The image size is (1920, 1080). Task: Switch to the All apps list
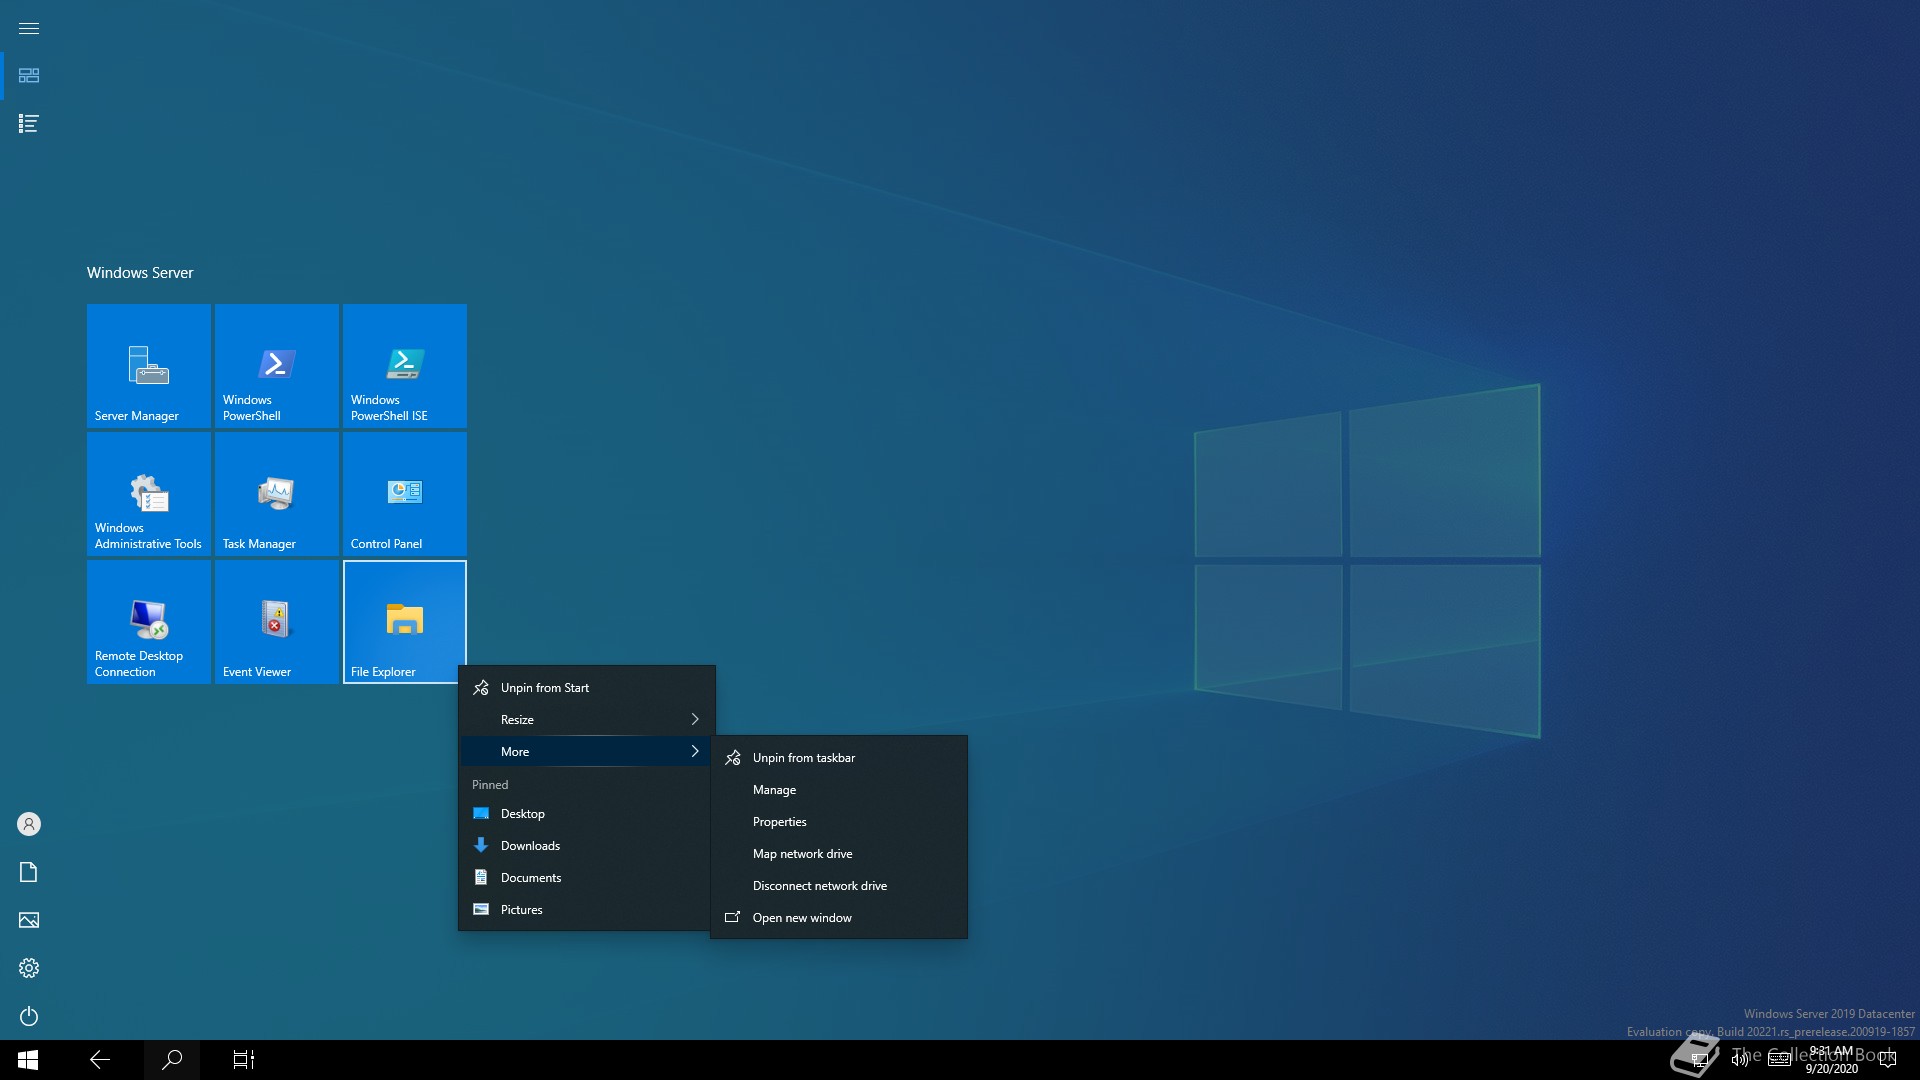(29, 124)
